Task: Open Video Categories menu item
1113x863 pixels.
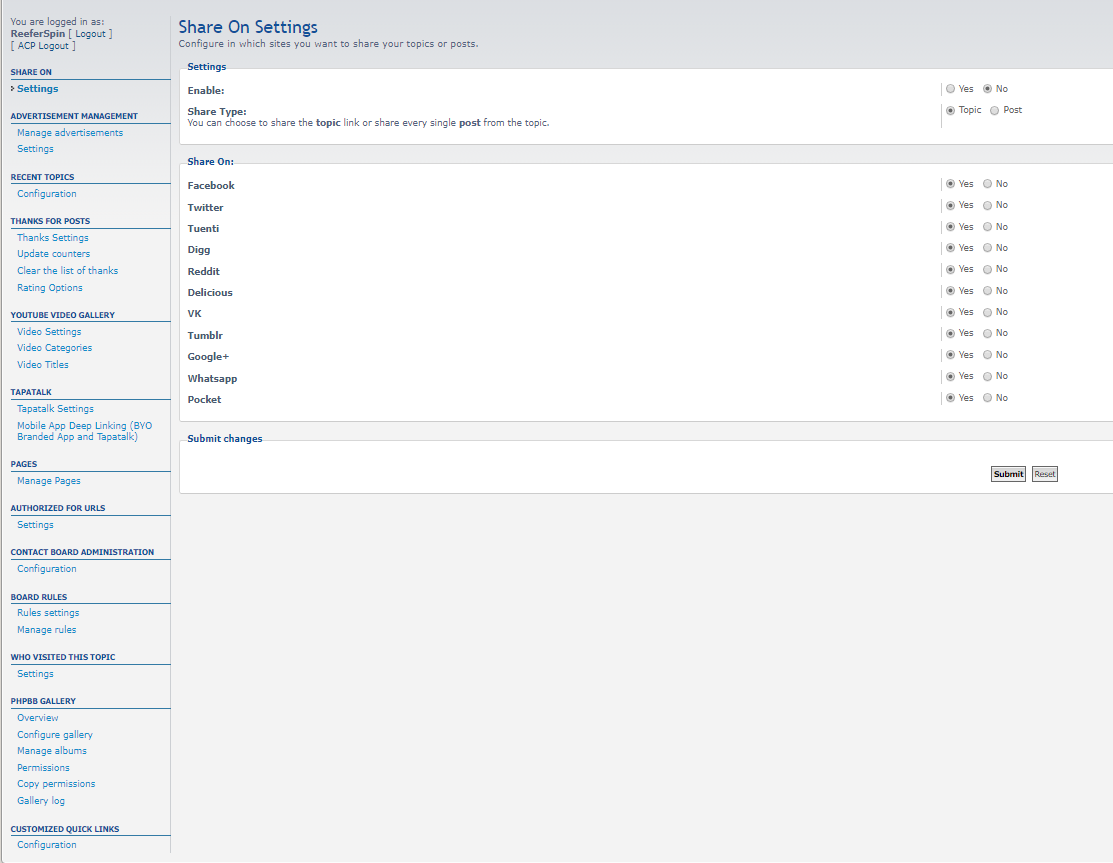Action: pyautogui.click(x=54, y=348)
